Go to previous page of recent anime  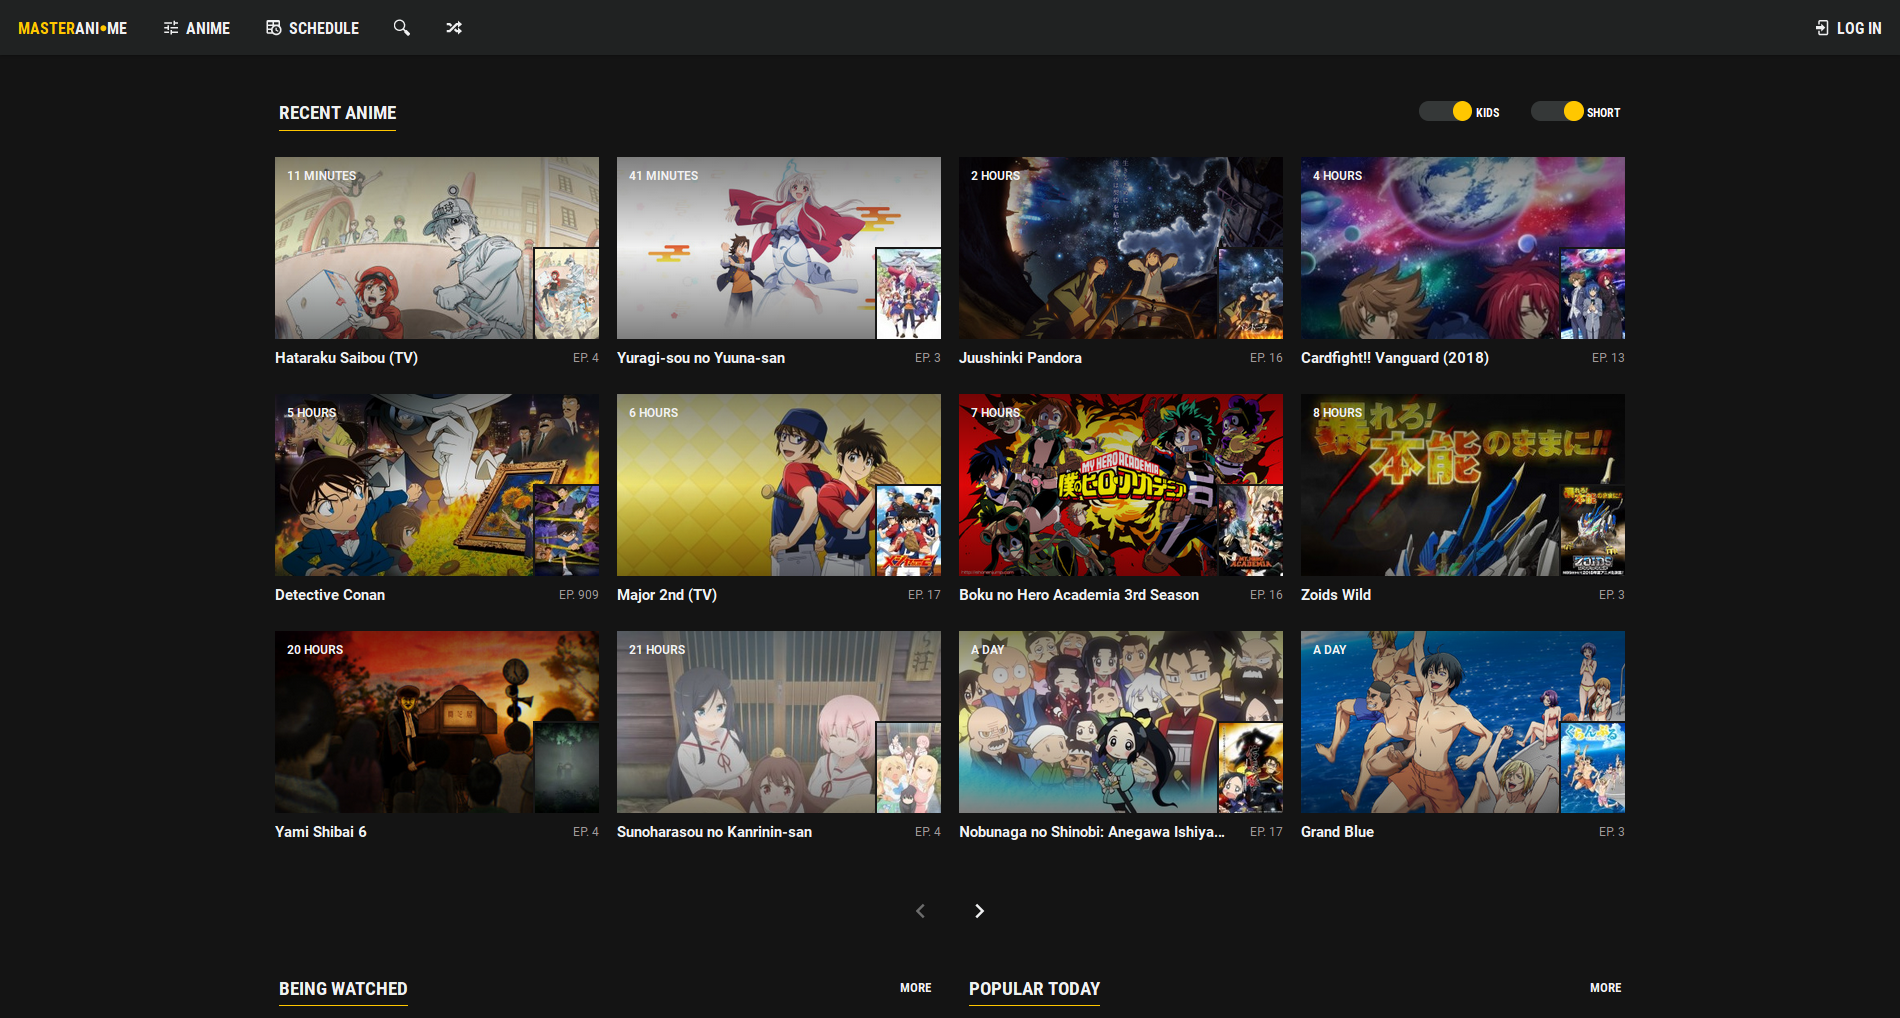click(x=921, y=911)
